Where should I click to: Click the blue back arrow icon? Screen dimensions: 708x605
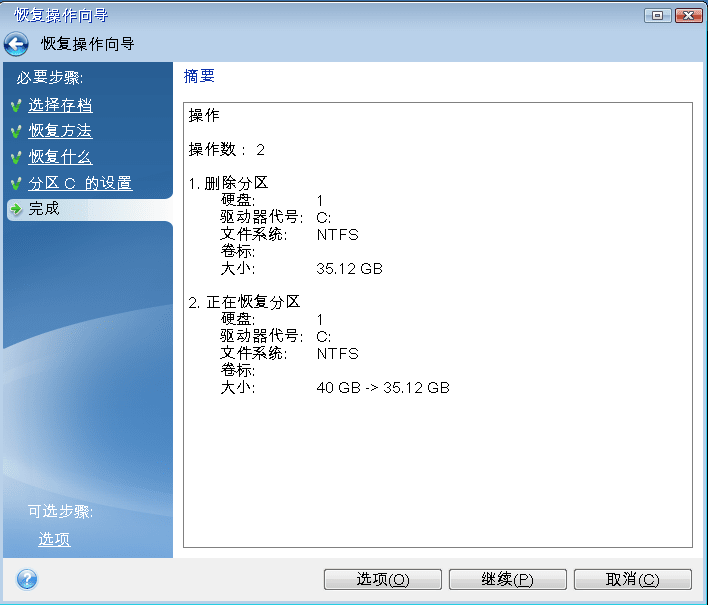[x=16, y=44]
